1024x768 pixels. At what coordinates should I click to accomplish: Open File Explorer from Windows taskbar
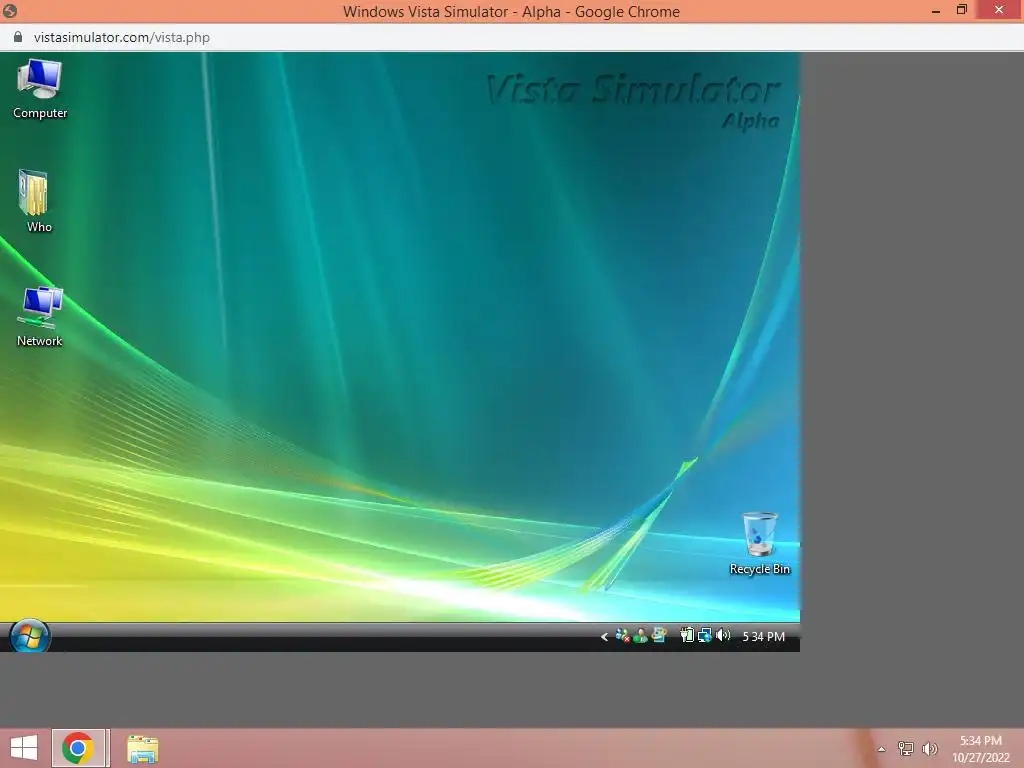[x=142, y=748]
